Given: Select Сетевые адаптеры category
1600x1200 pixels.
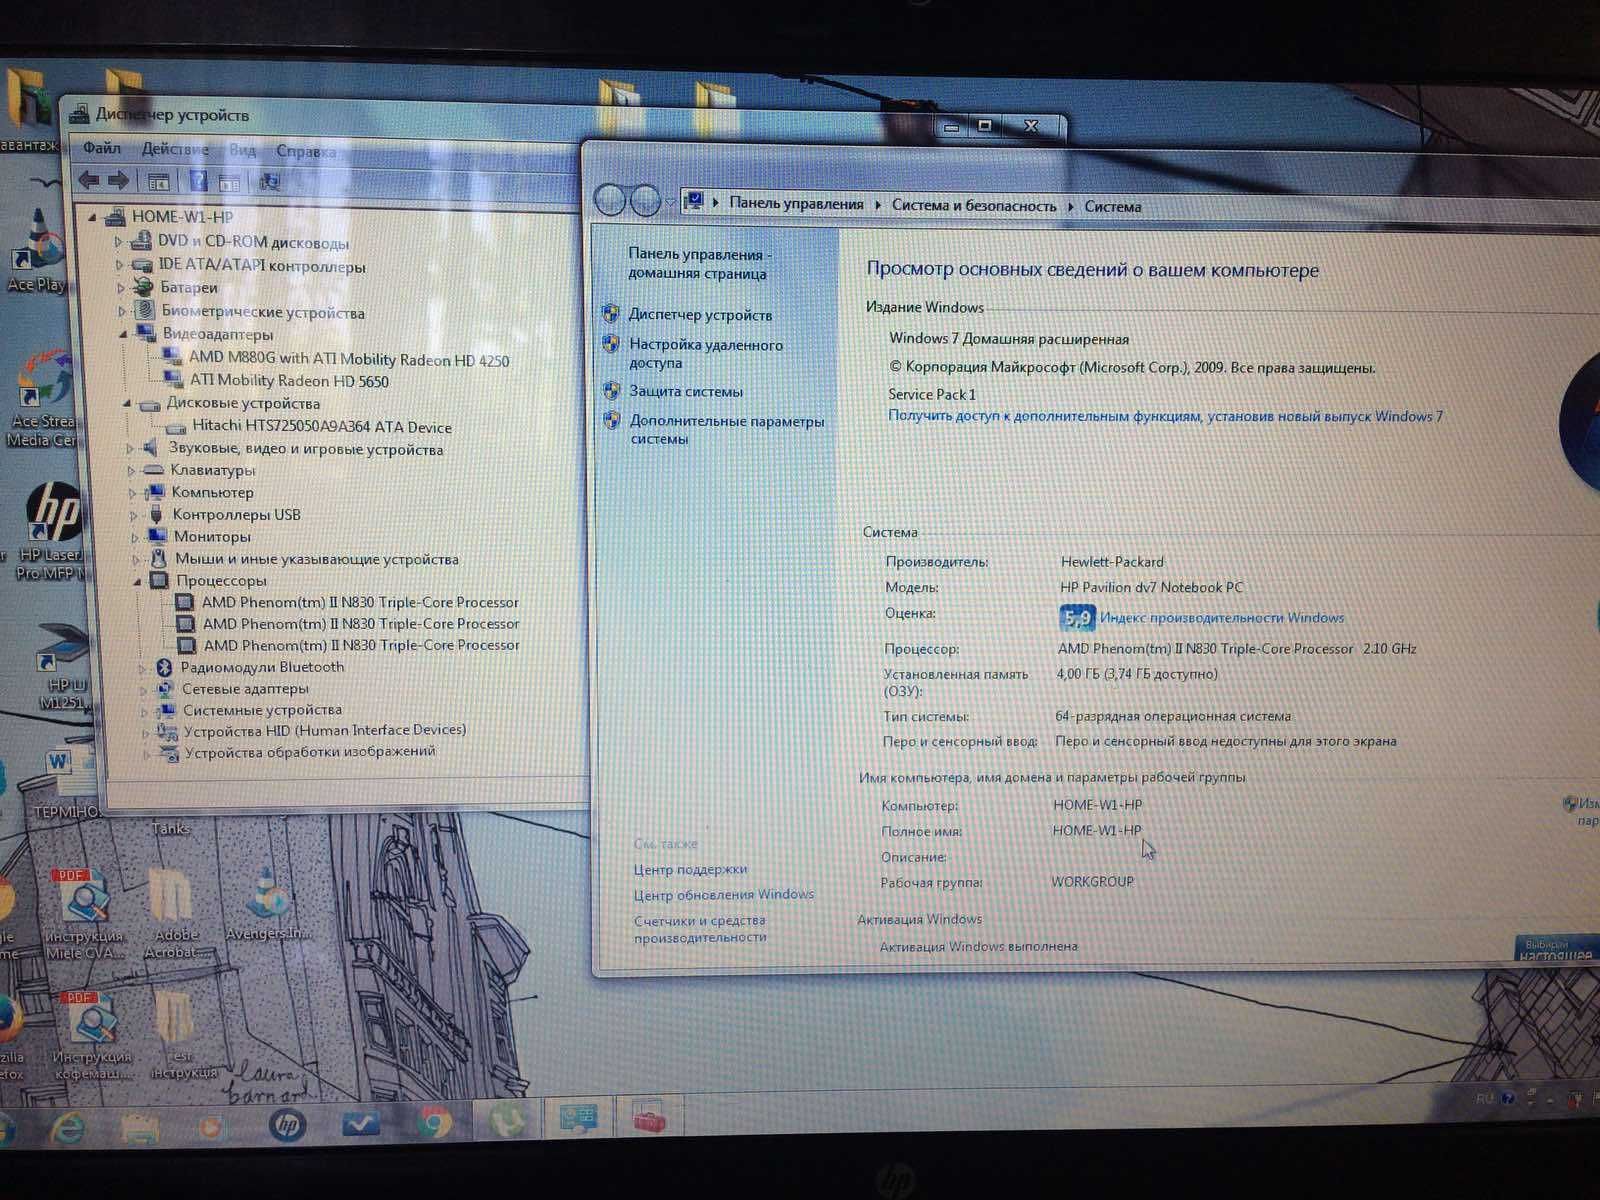Looking at the screenshot, I should click(x=245, y=689).
